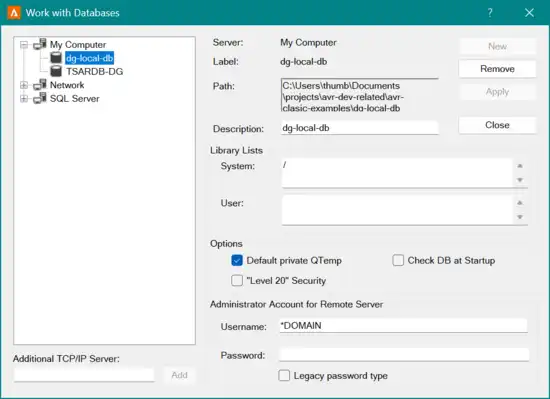Select the TSARDB-DG database entry
The width and height of the screenshot is (550, 399).
94,72
